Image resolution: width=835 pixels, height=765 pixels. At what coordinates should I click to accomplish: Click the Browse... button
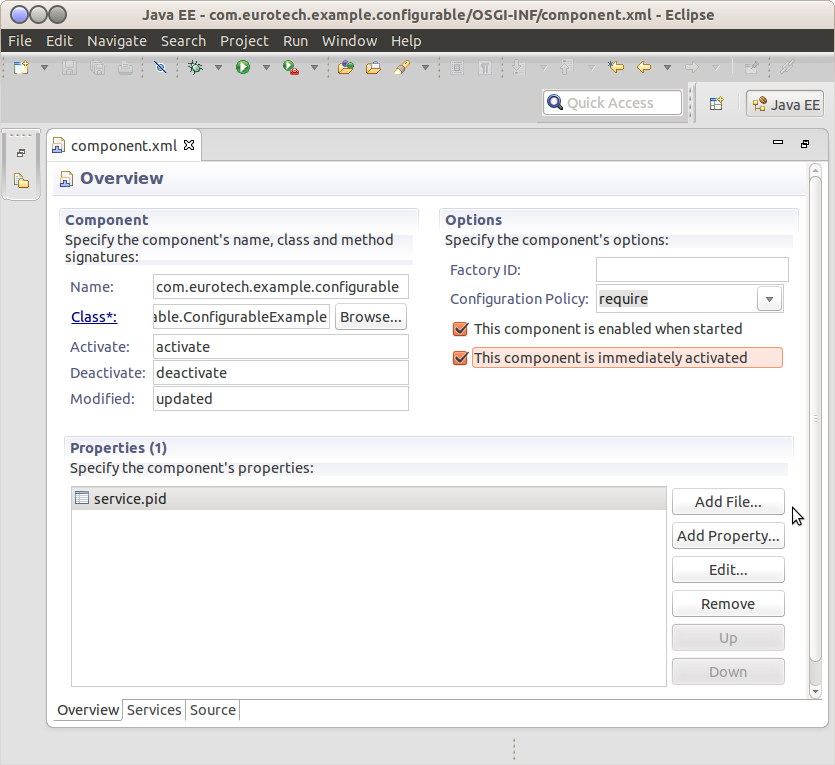click(x=371, y=317)
